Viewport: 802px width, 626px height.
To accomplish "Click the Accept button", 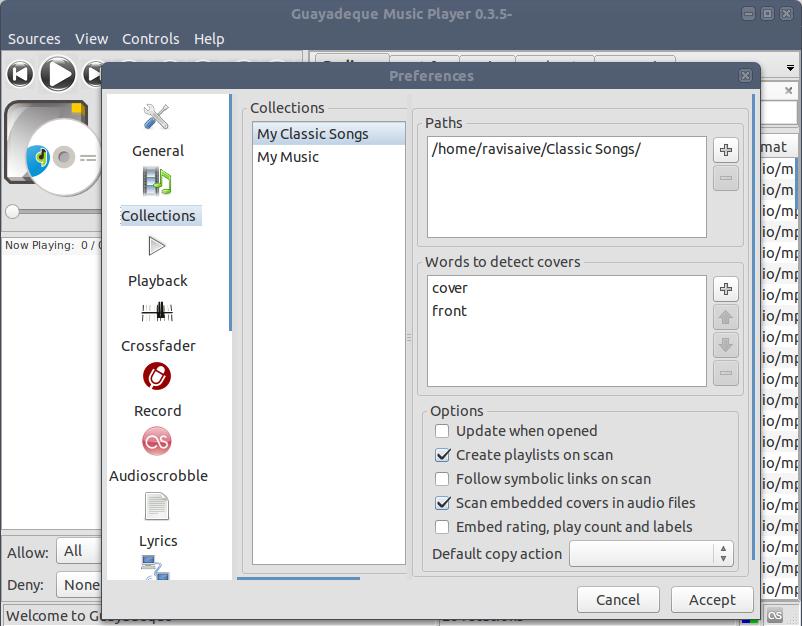I will click(x=712, y=600).
